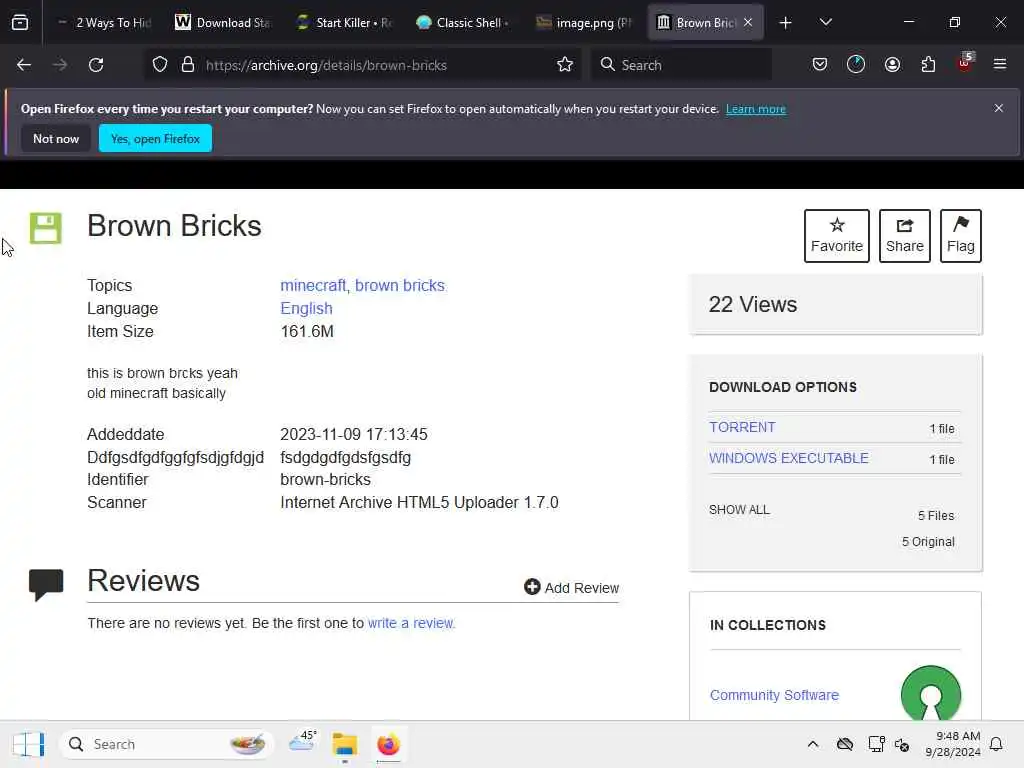Viewport: 1024px width, 768px height.
Task: Open the Extensions puzzle icon
Action: pos(928,65)
